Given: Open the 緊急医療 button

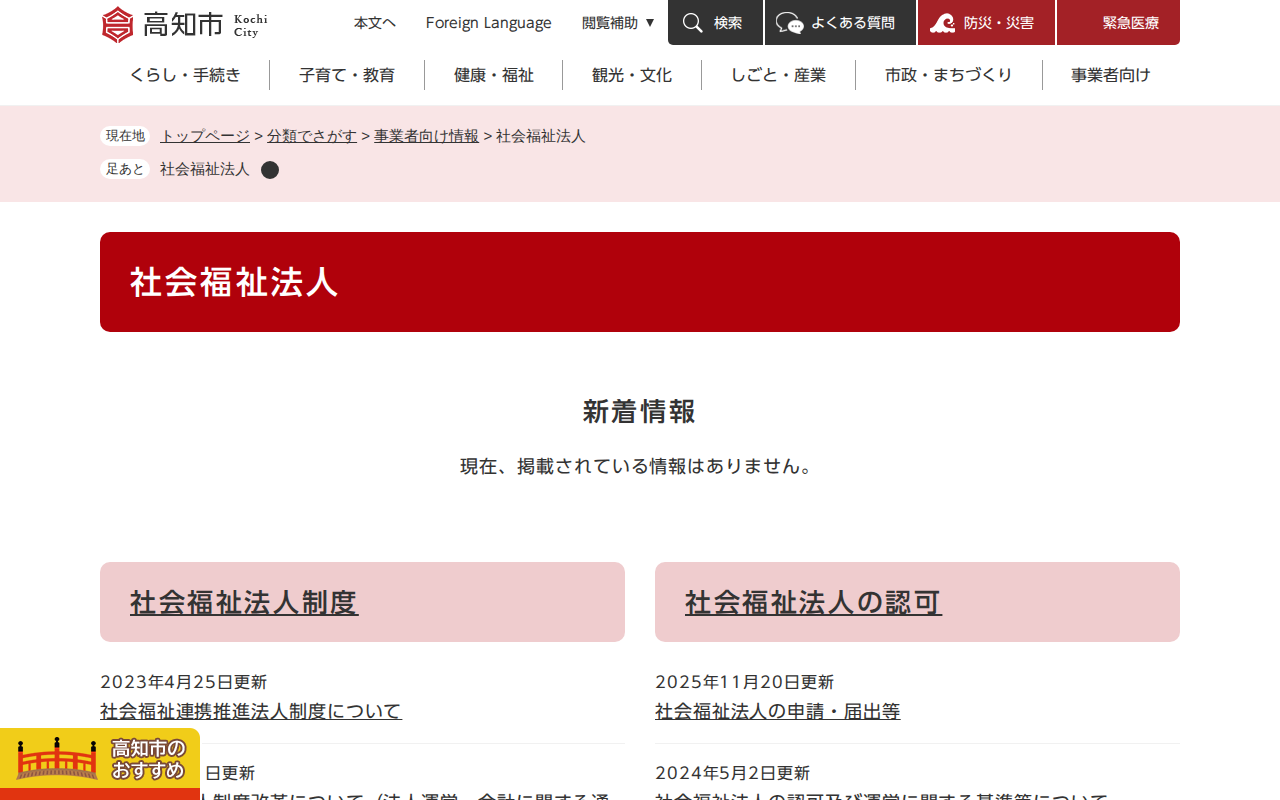Looking at the screenshot, I should 1118,22.
